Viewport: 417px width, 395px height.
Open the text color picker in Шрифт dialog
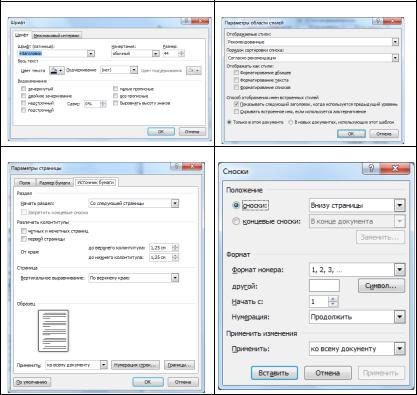coord(56,70)
